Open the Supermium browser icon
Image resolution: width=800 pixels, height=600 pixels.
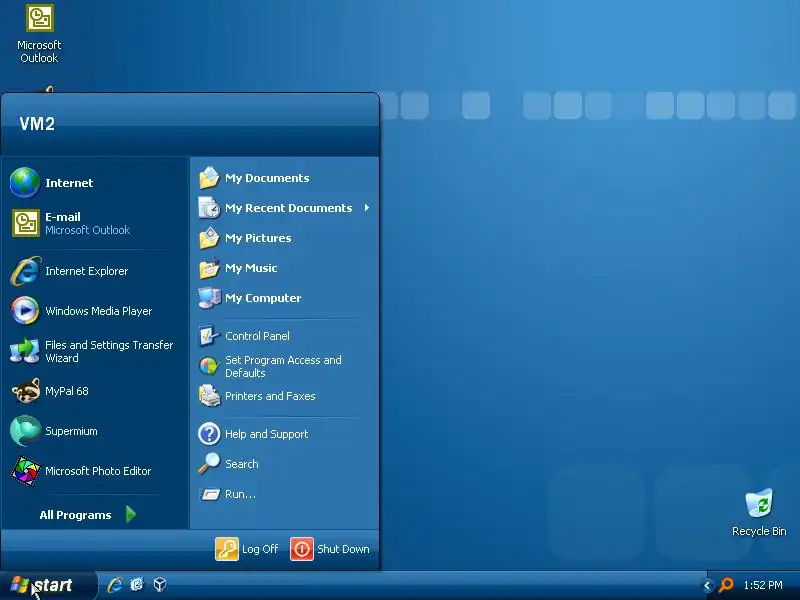(25, 431)
